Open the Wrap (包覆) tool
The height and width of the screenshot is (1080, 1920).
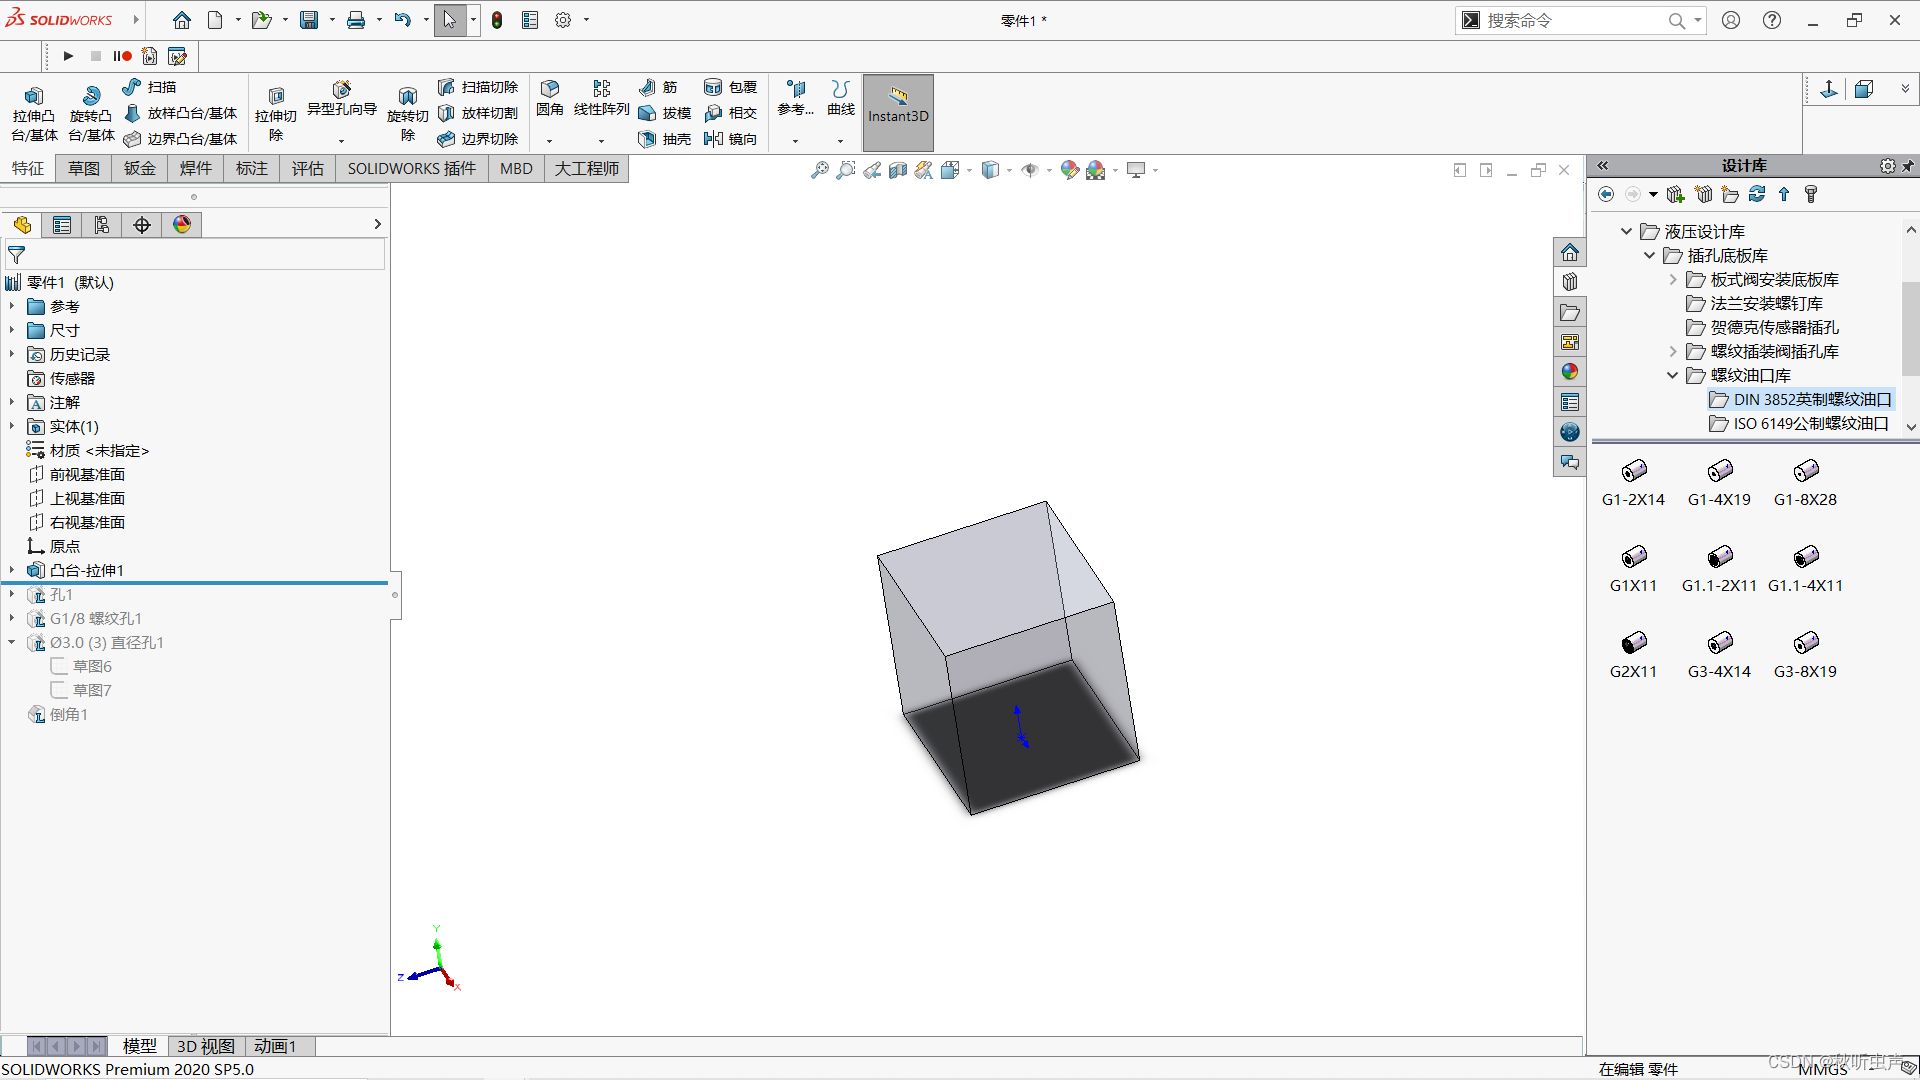pos(731,87)
